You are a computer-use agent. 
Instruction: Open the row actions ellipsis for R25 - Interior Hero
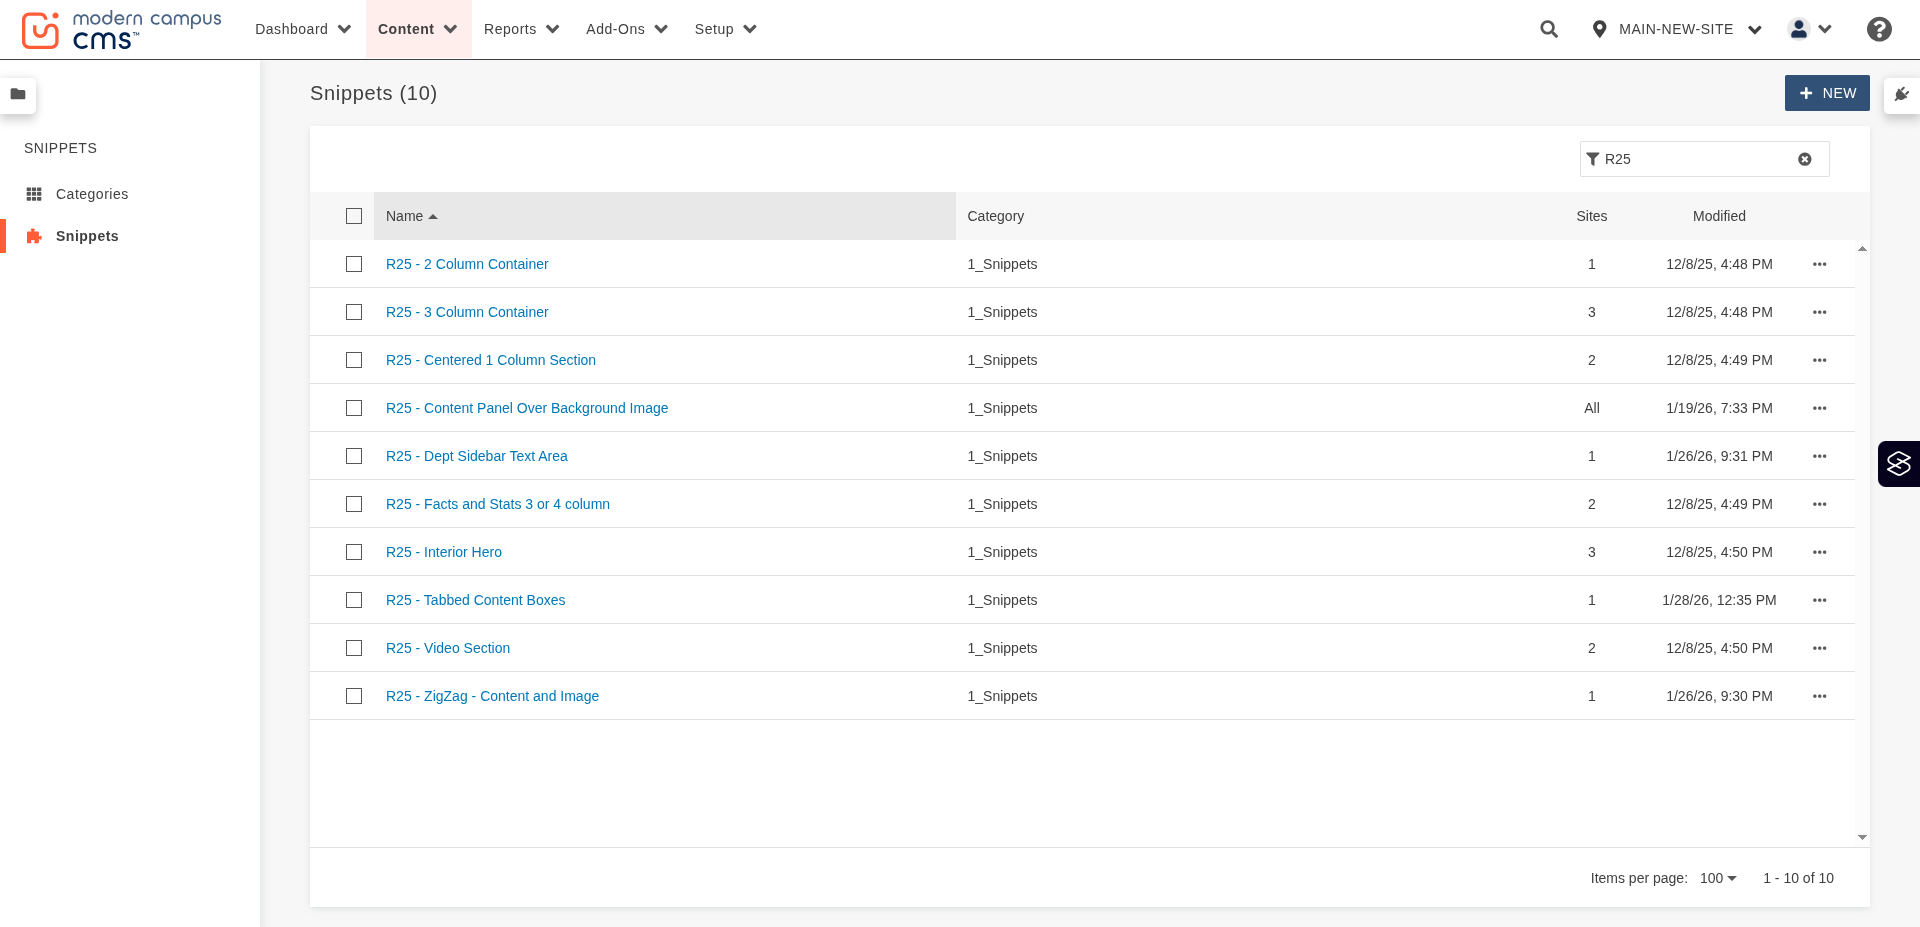click(1819, 552)
